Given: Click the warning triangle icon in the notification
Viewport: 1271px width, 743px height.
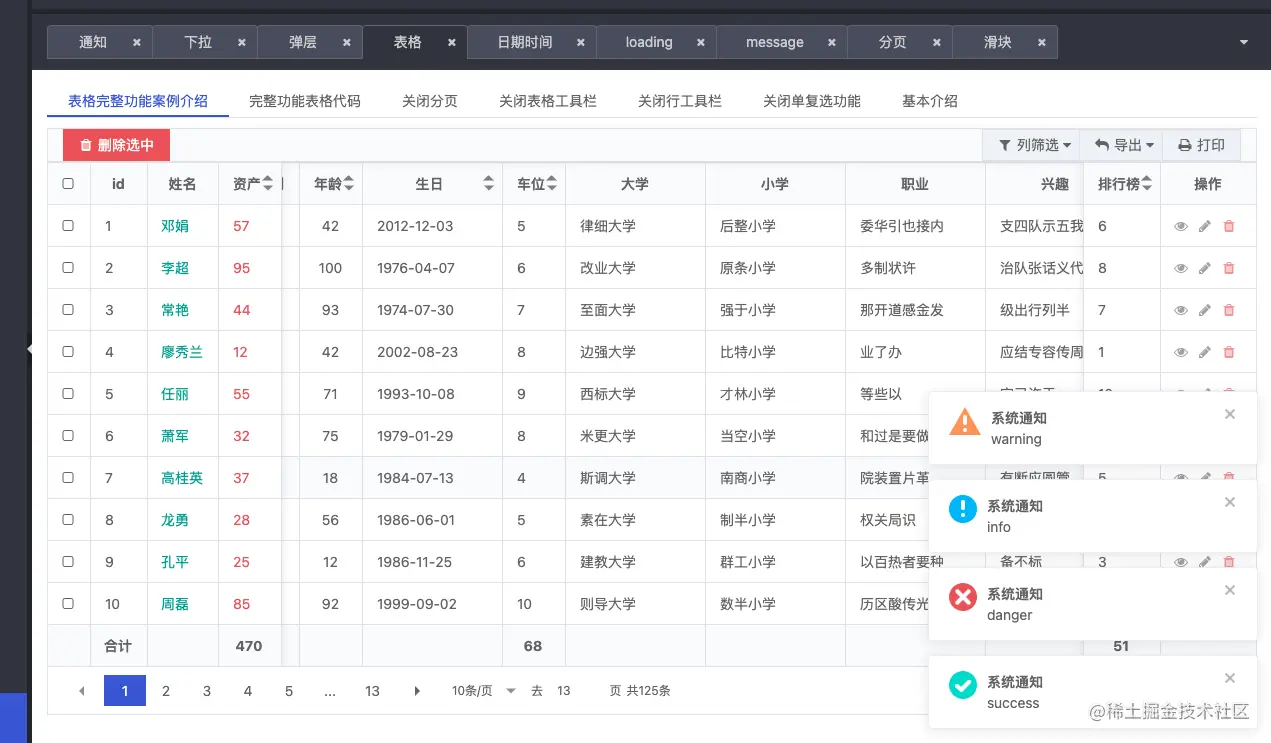Looking at the screenshot, I should pos(963,421).
